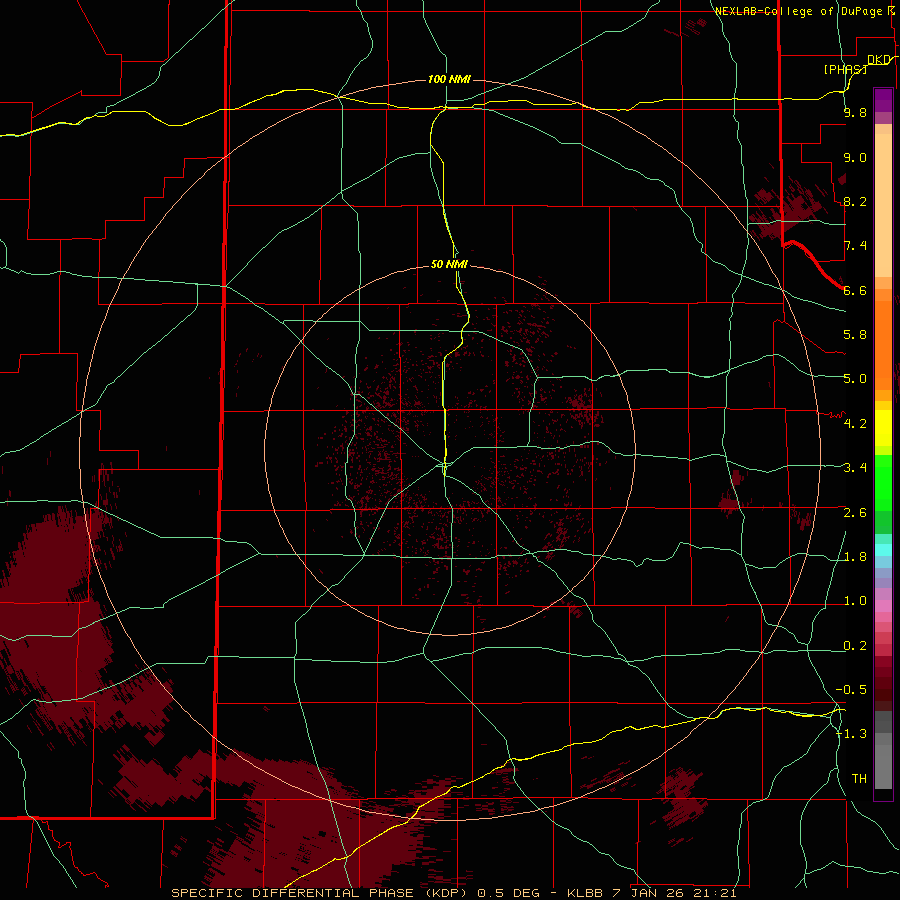Click the 4.2 value on the color scale

(855, 424)
